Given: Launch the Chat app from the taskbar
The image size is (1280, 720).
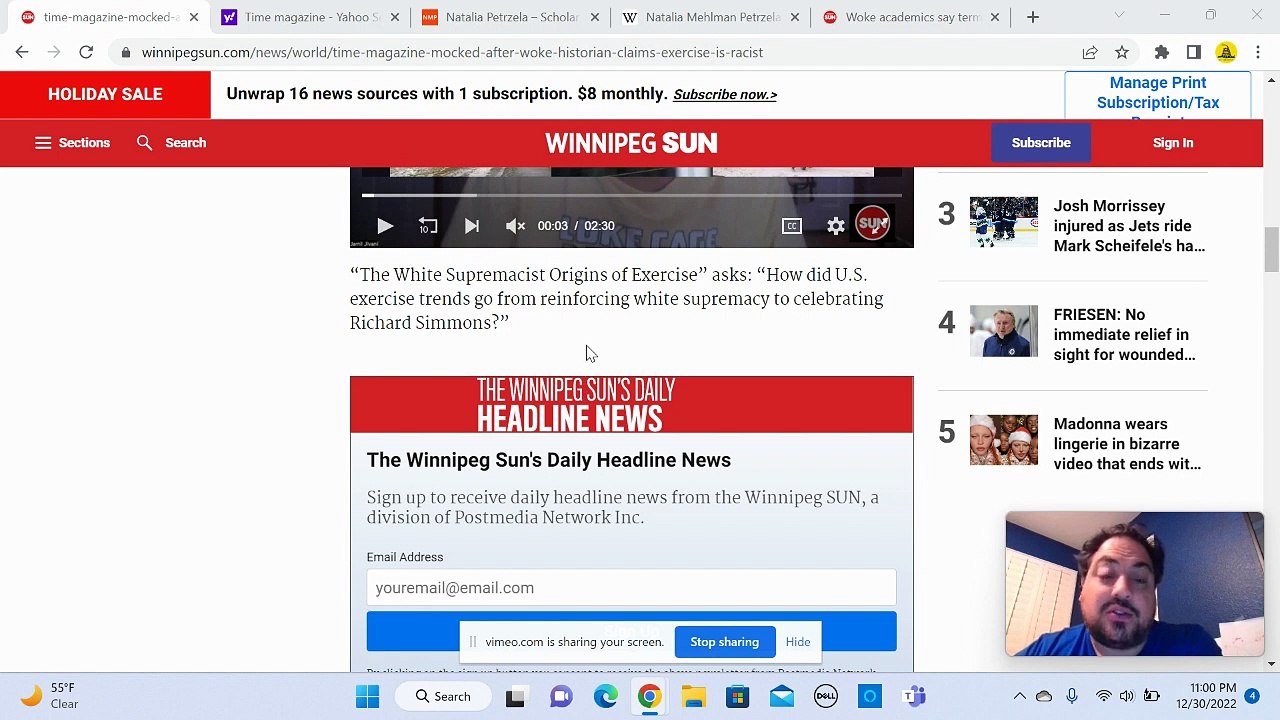Looking at the screenshot, I should [561, 697].
